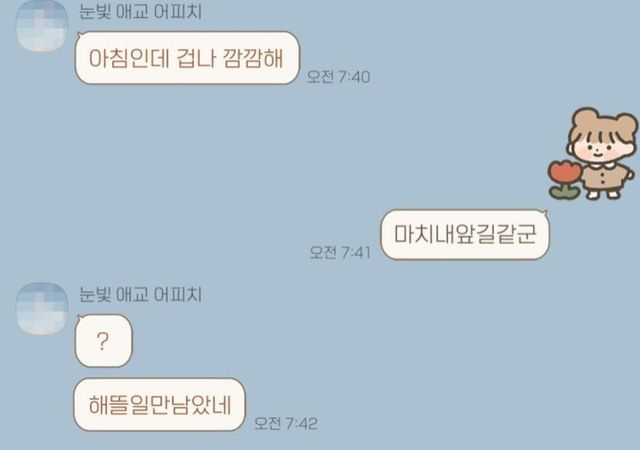Select the 마치내앞길같군 message bubble

[465, 234]
